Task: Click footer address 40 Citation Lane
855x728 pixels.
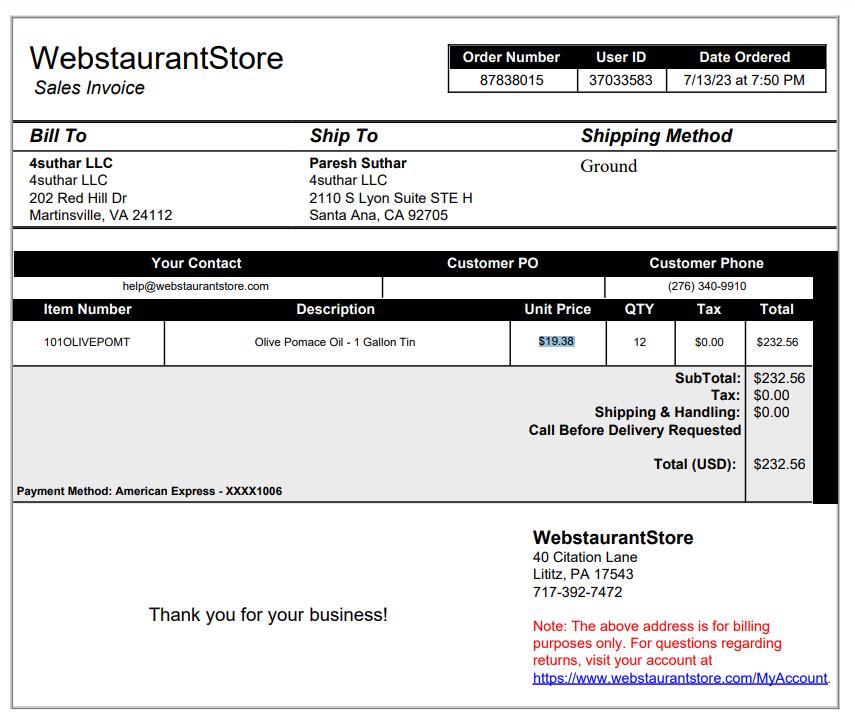Action: 585,557
